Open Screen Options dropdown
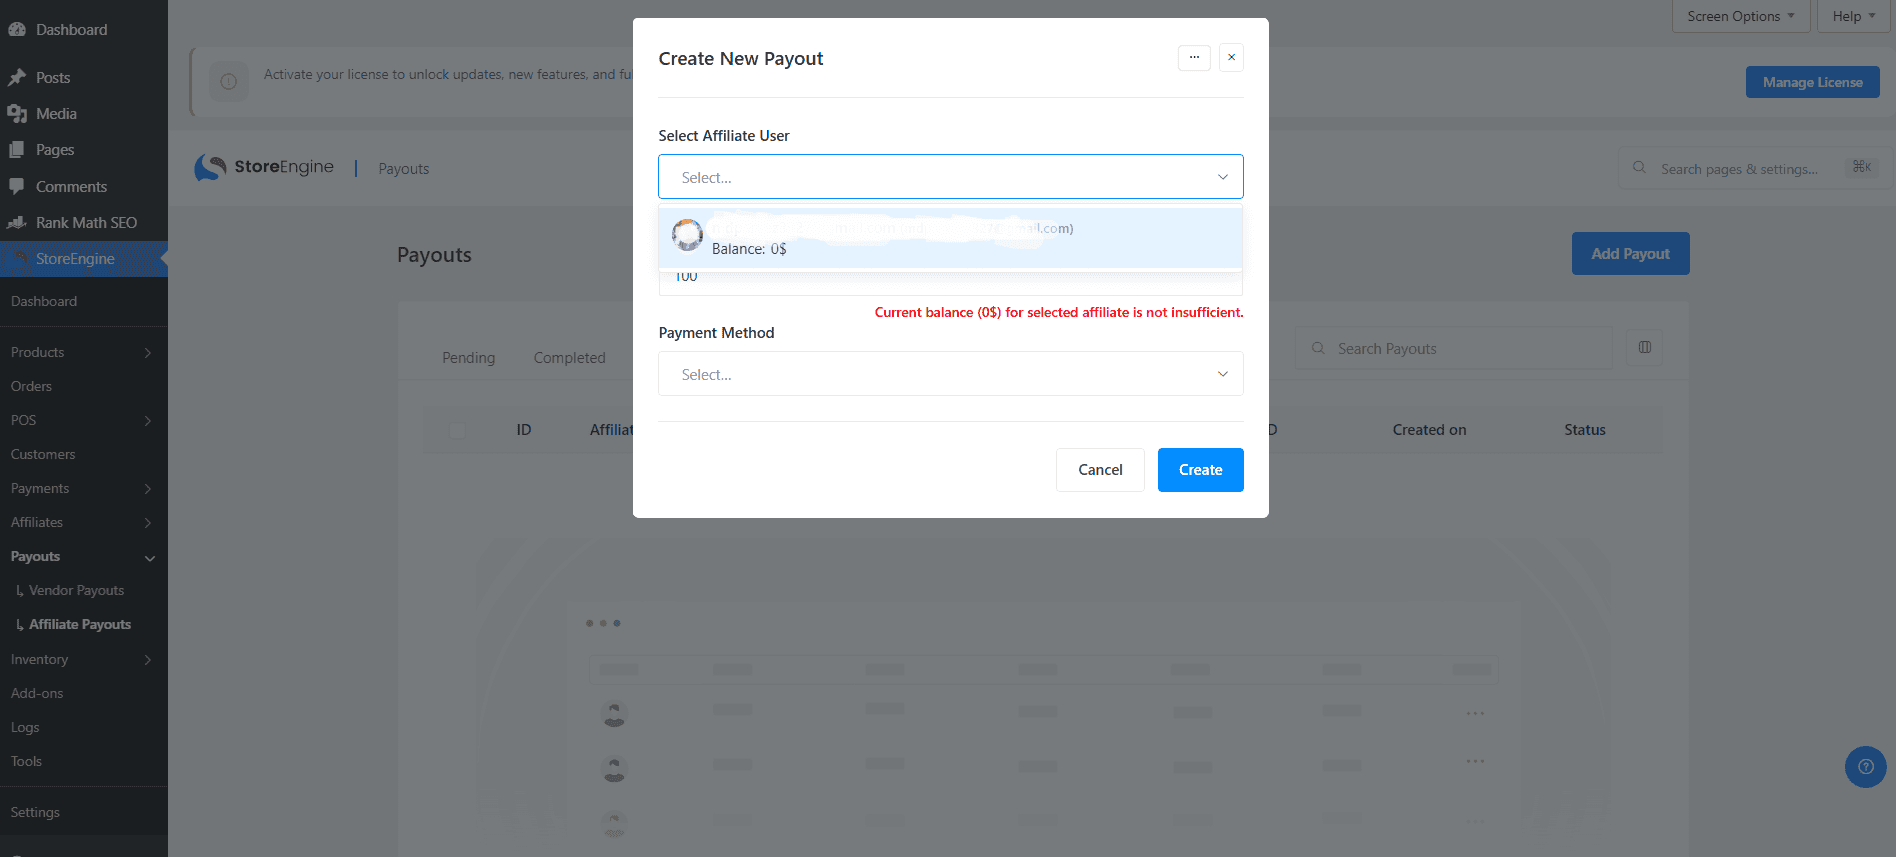The image size is (1896, 857). 1741,16
